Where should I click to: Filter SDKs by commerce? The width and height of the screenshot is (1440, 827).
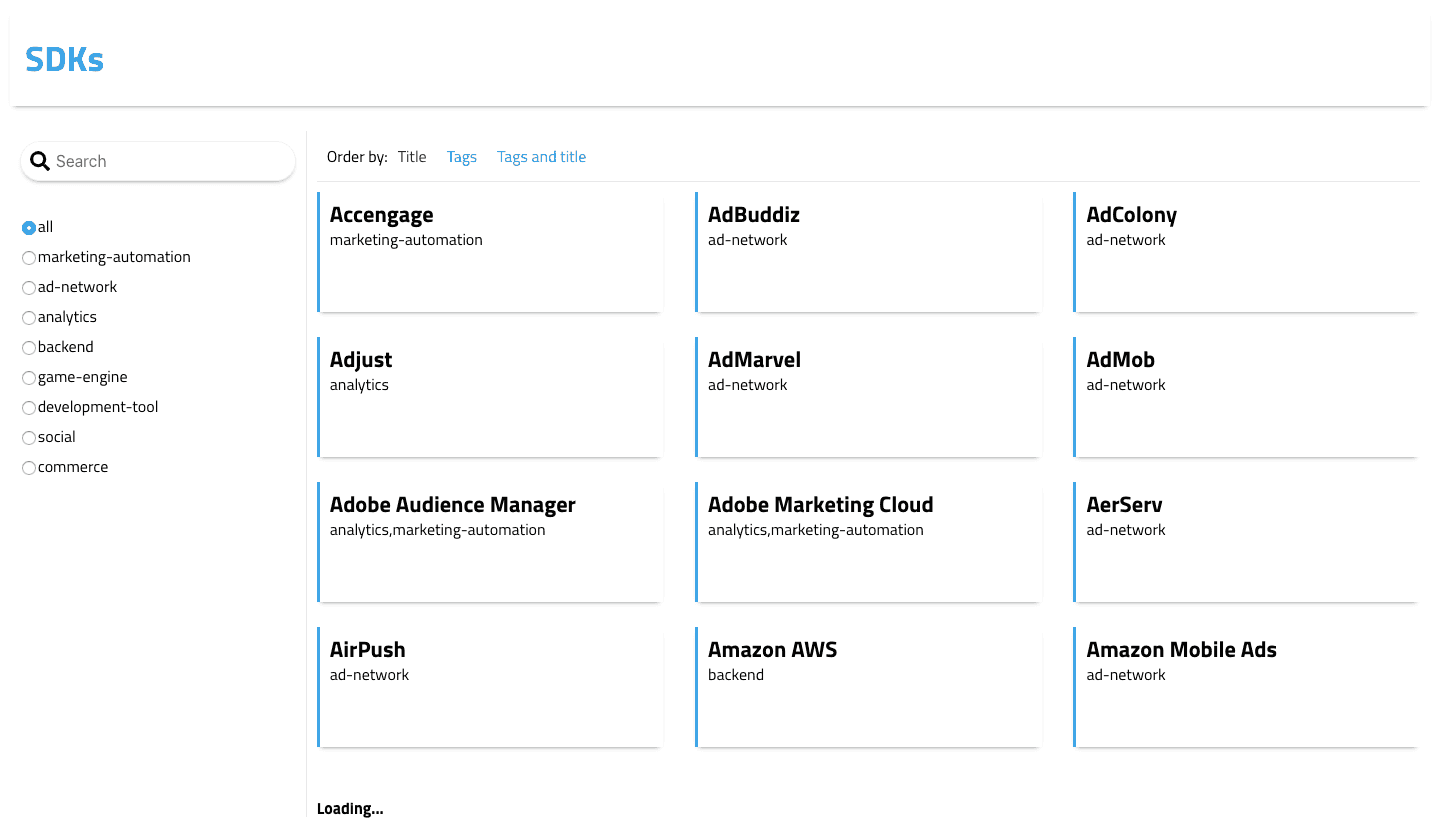(x=29, y=468)
